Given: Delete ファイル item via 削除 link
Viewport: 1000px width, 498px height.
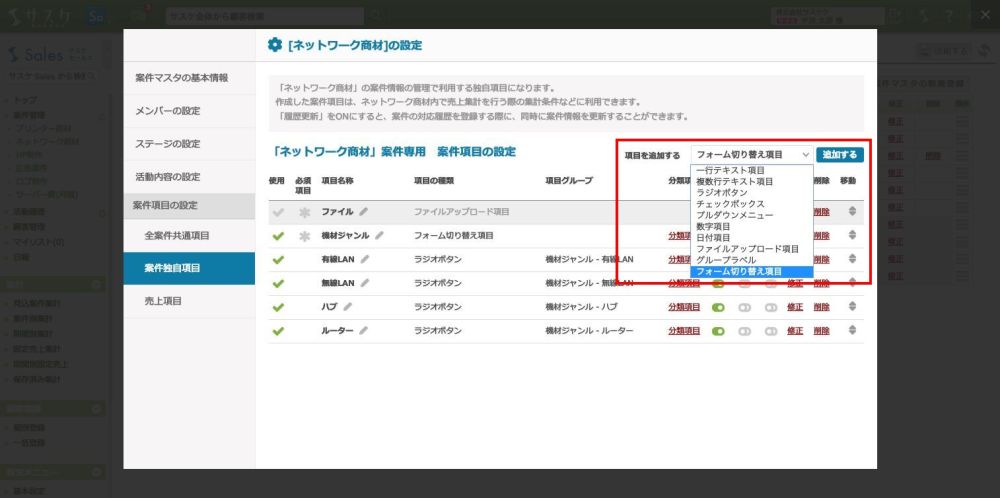Looking at the screenshot, I should click(x=821, y=212).
